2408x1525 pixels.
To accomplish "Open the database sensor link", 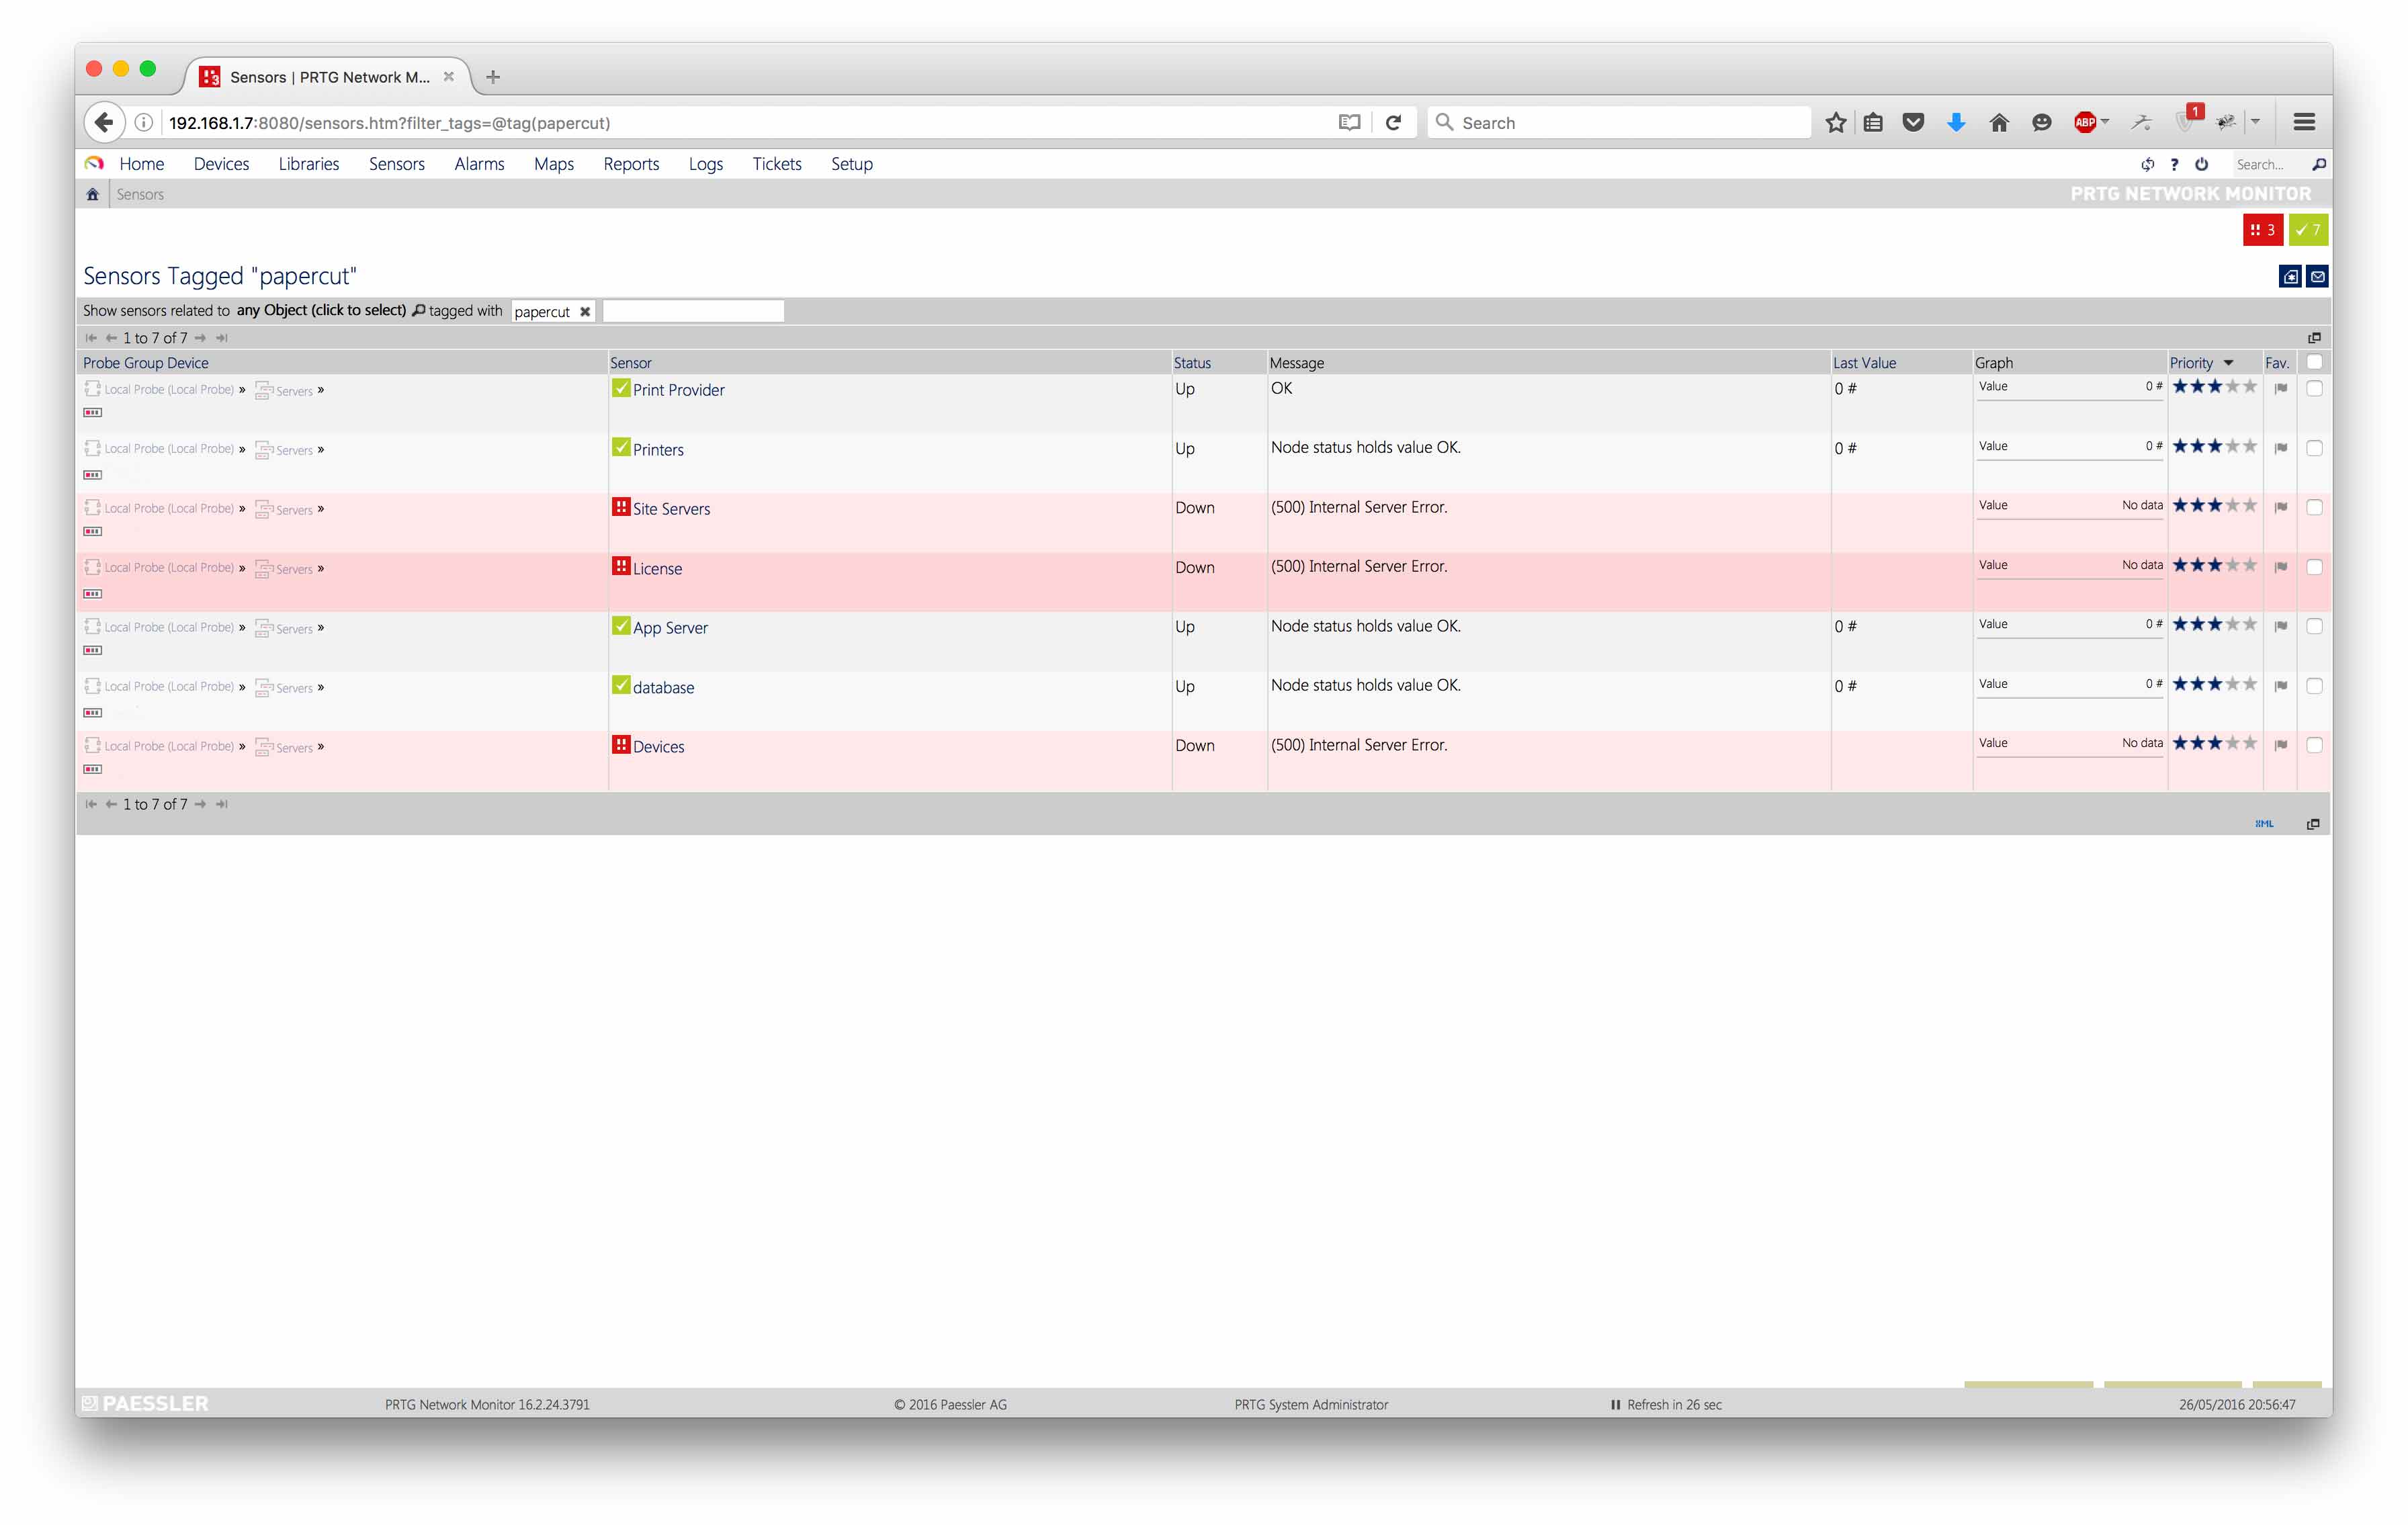I will click(663, 688).
